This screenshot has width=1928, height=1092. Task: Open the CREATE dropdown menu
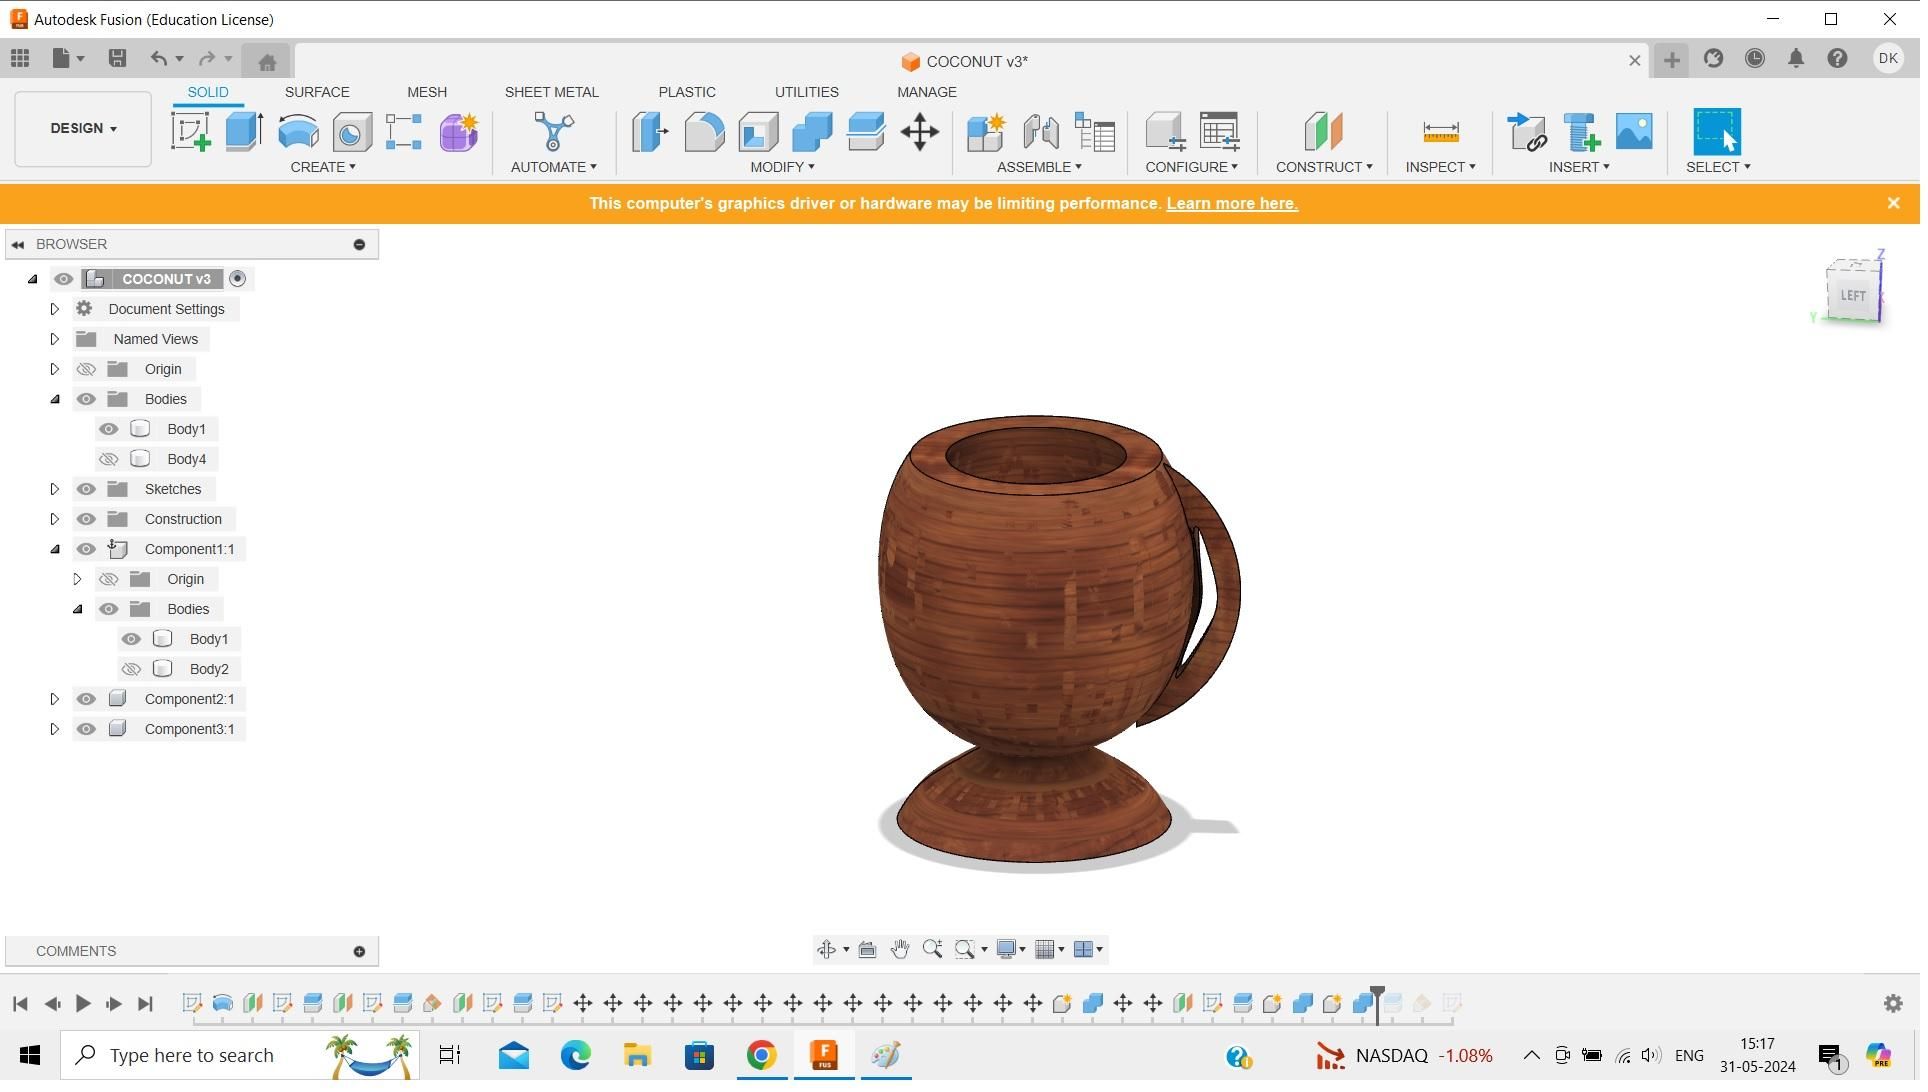[323, 167]
